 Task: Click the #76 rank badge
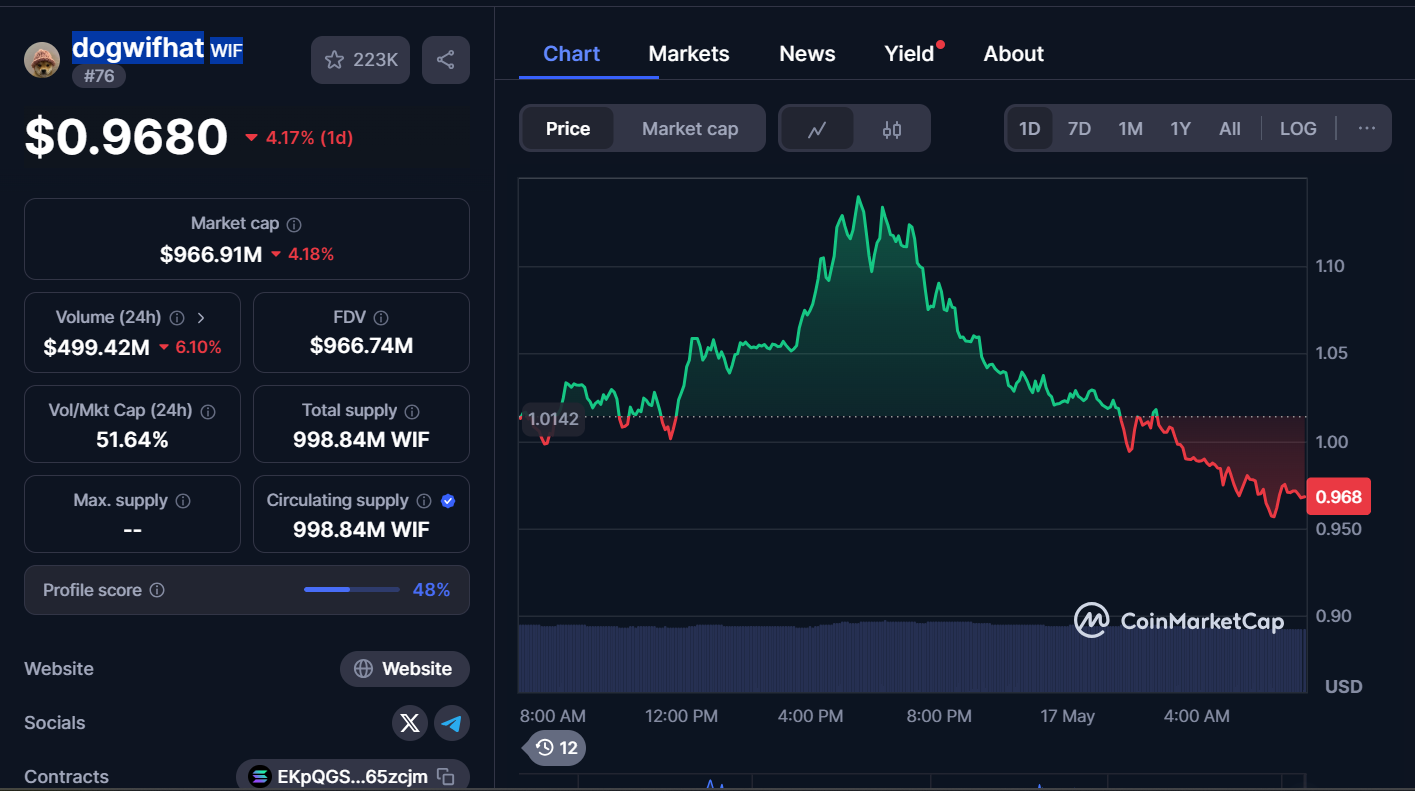(x=99, y=75)
